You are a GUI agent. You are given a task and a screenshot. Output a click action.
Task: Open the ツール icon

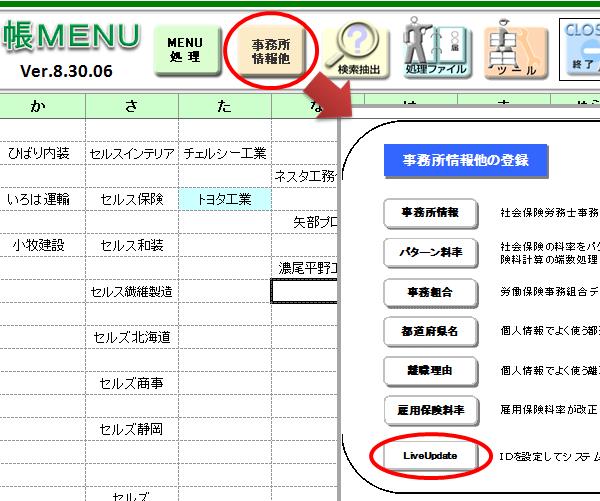pos(515,50)
